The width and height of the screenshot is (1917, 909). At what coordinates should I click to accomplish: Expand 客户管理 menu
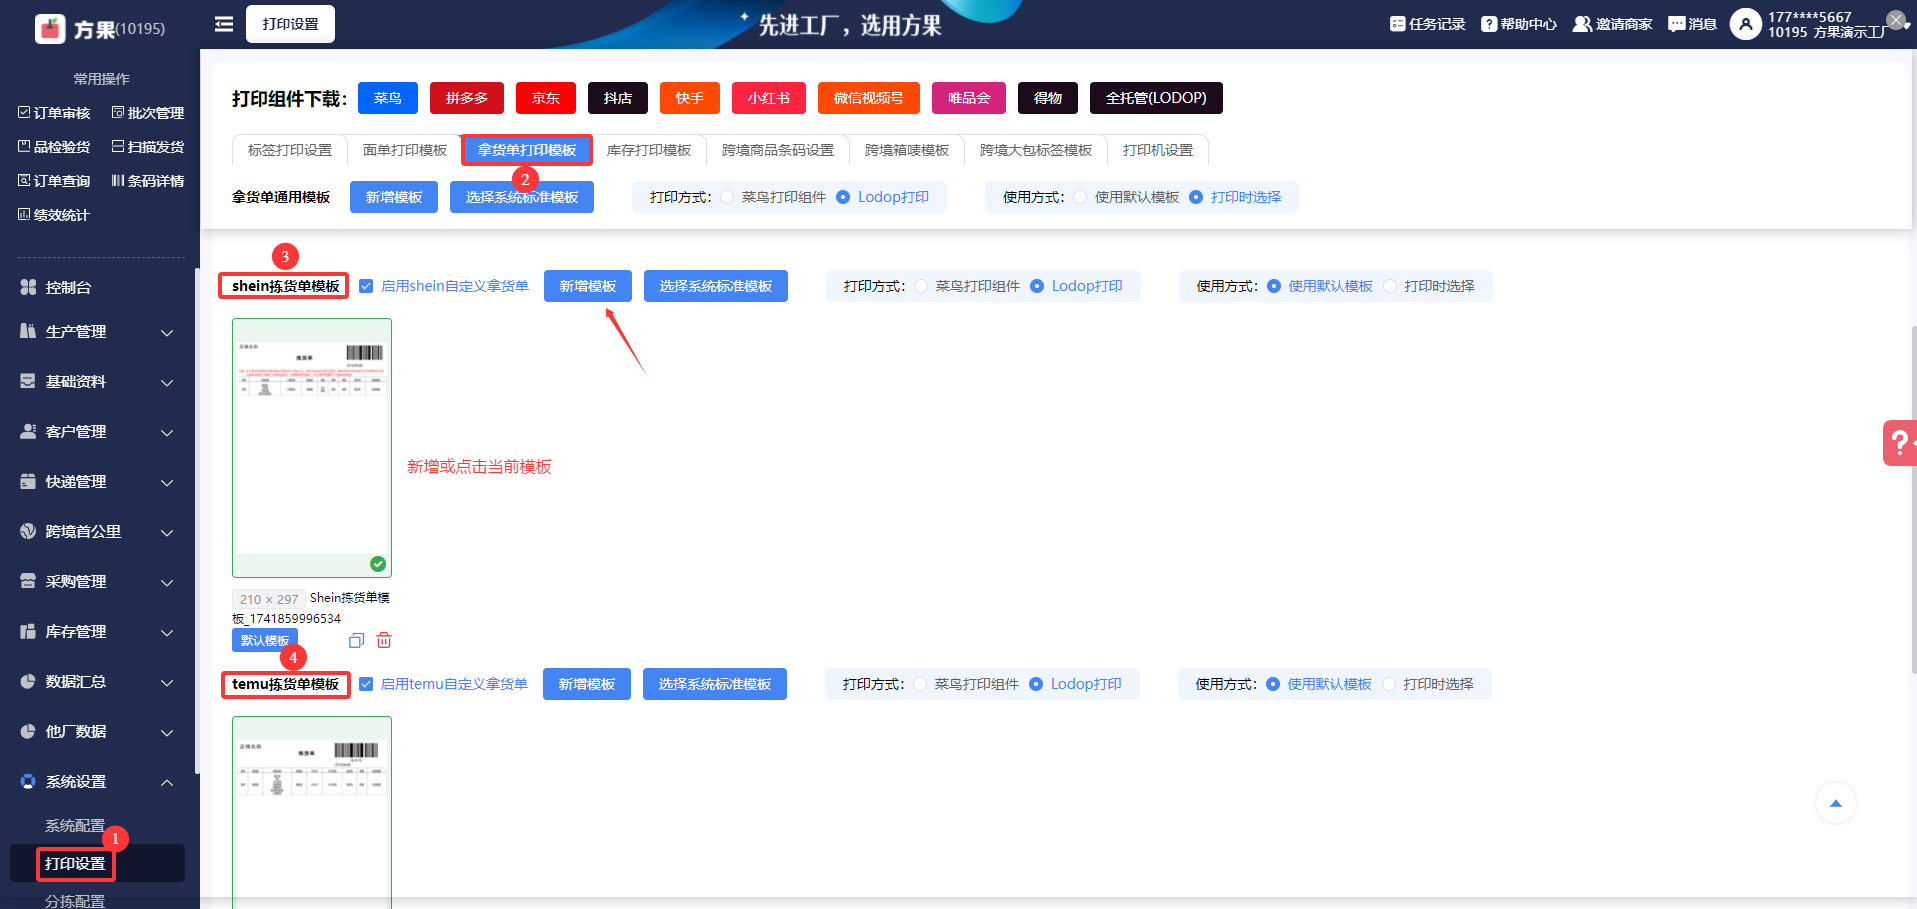point(97,432)
